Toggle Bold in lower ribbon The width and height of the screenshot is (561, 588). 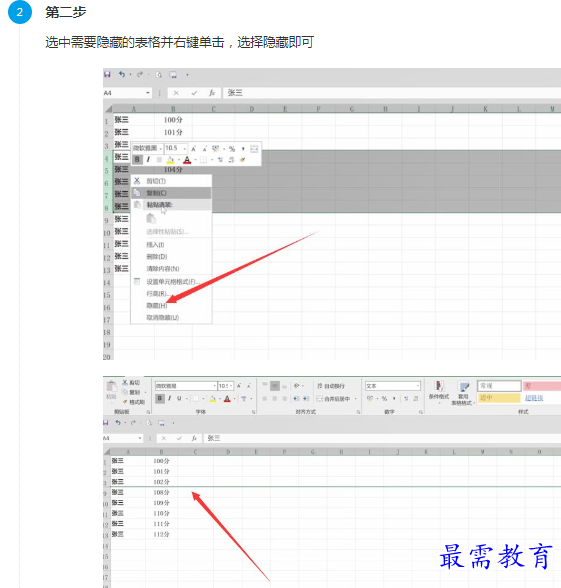coord(160,398)
